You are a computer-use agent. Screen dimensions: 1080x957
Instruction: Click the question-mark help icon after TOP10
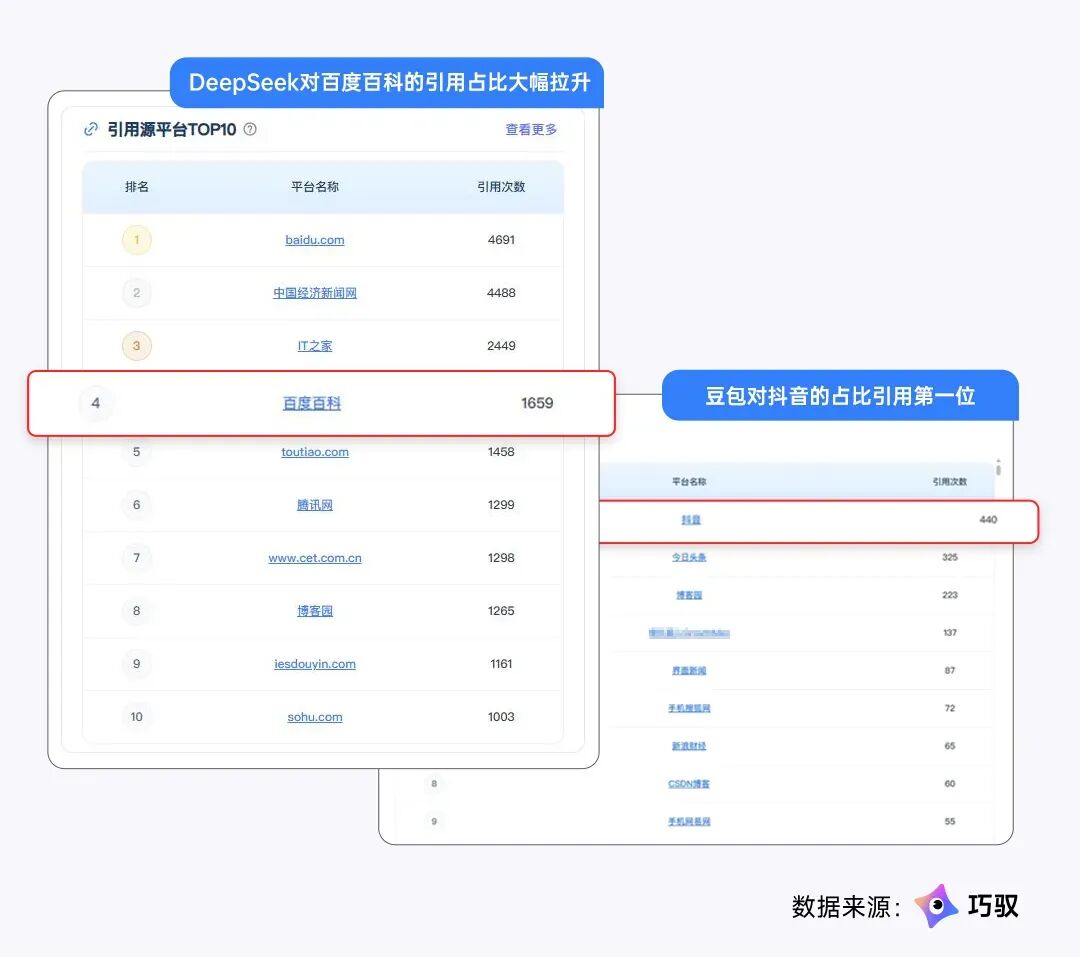pyautogui.click(x=250, y=129)
